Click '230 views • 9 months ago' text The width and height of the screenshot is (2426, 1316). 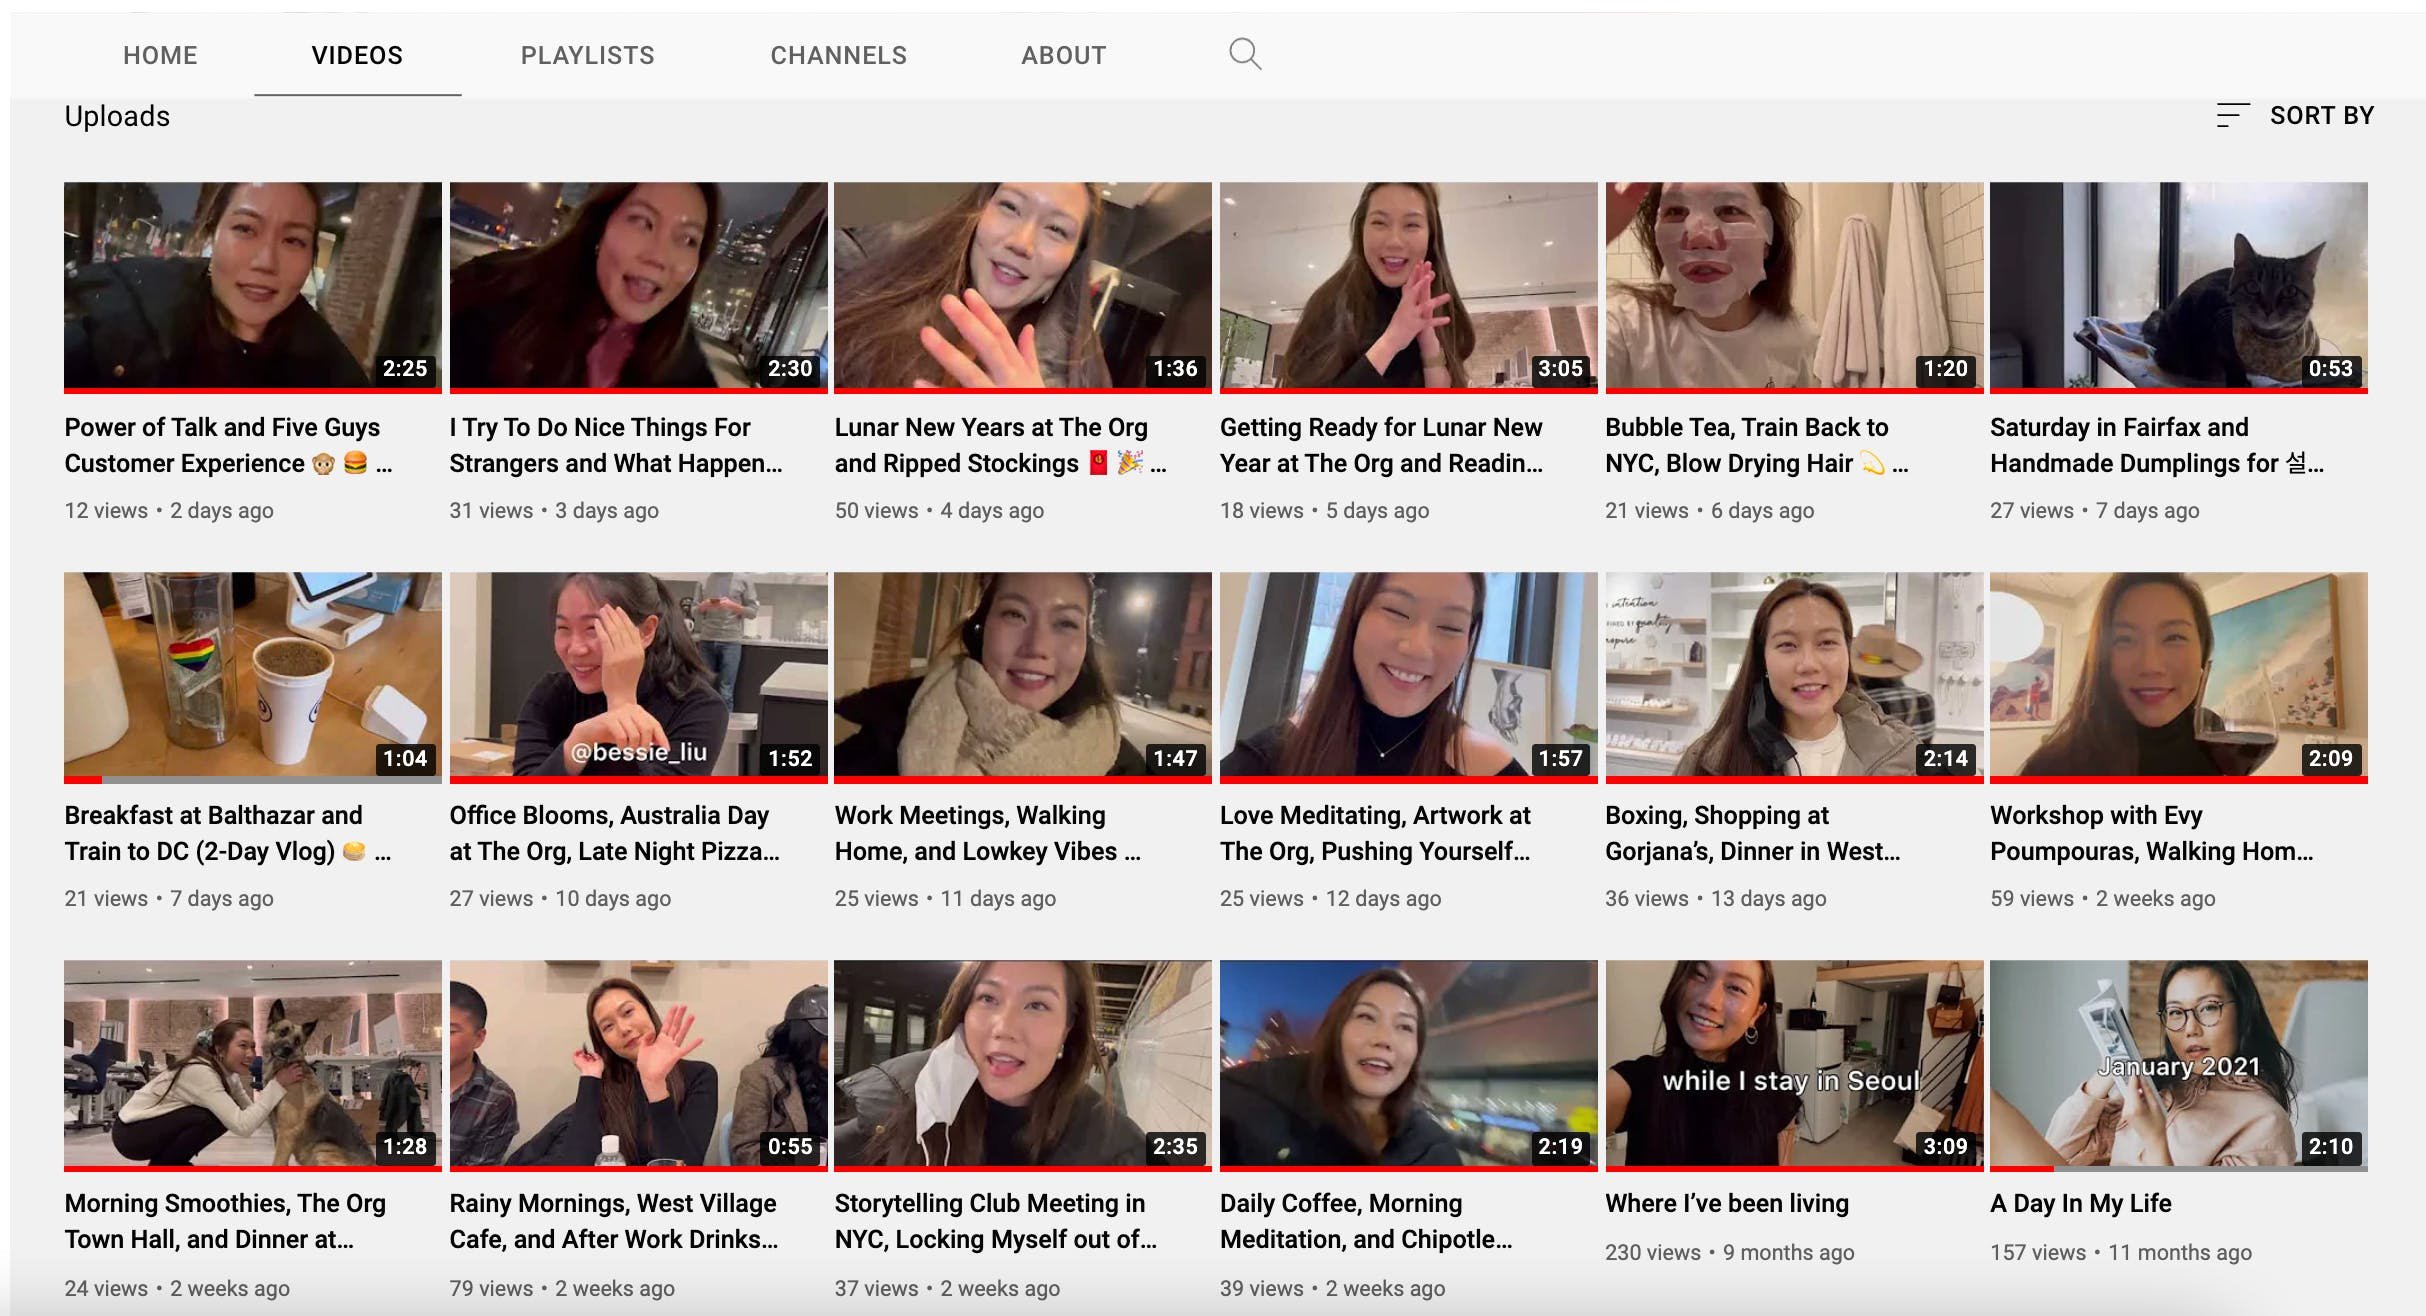click(1729, 1252)
